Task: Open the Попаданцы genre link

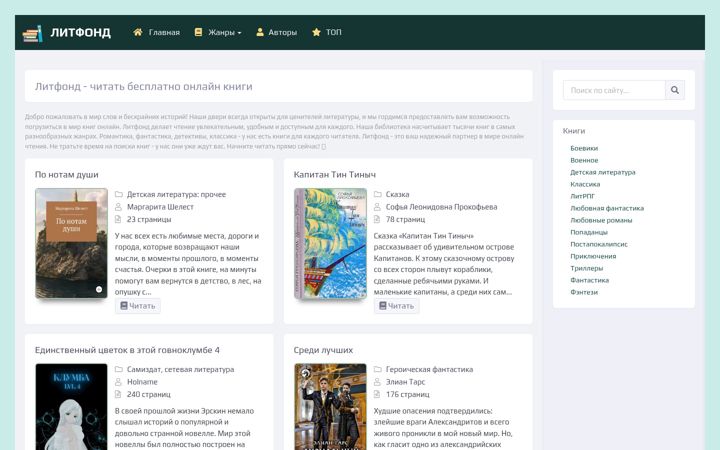Action: (x=589, y=232)
